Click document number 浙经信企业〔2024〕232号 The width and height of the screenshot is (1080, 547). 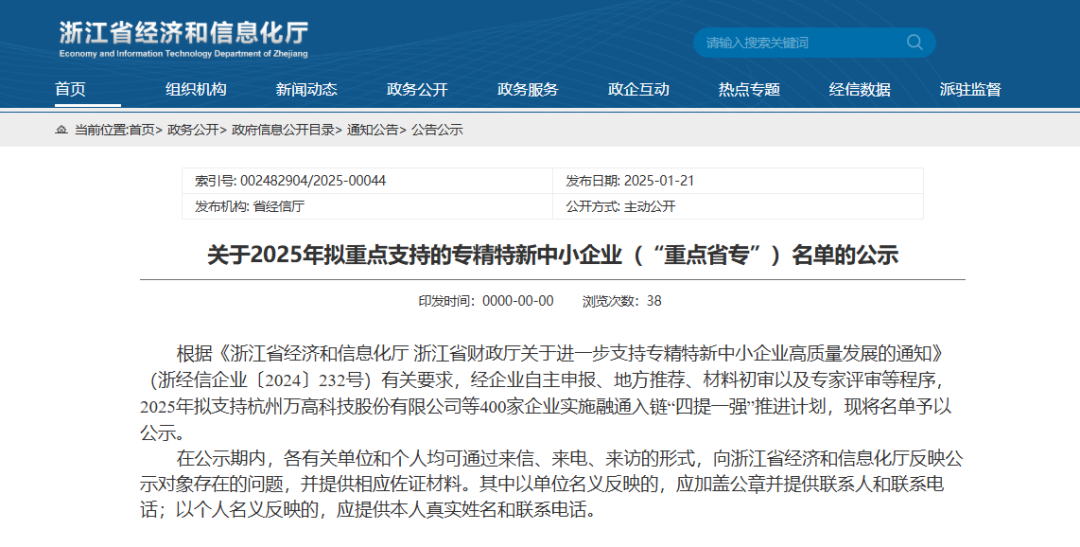click(264, 380)
